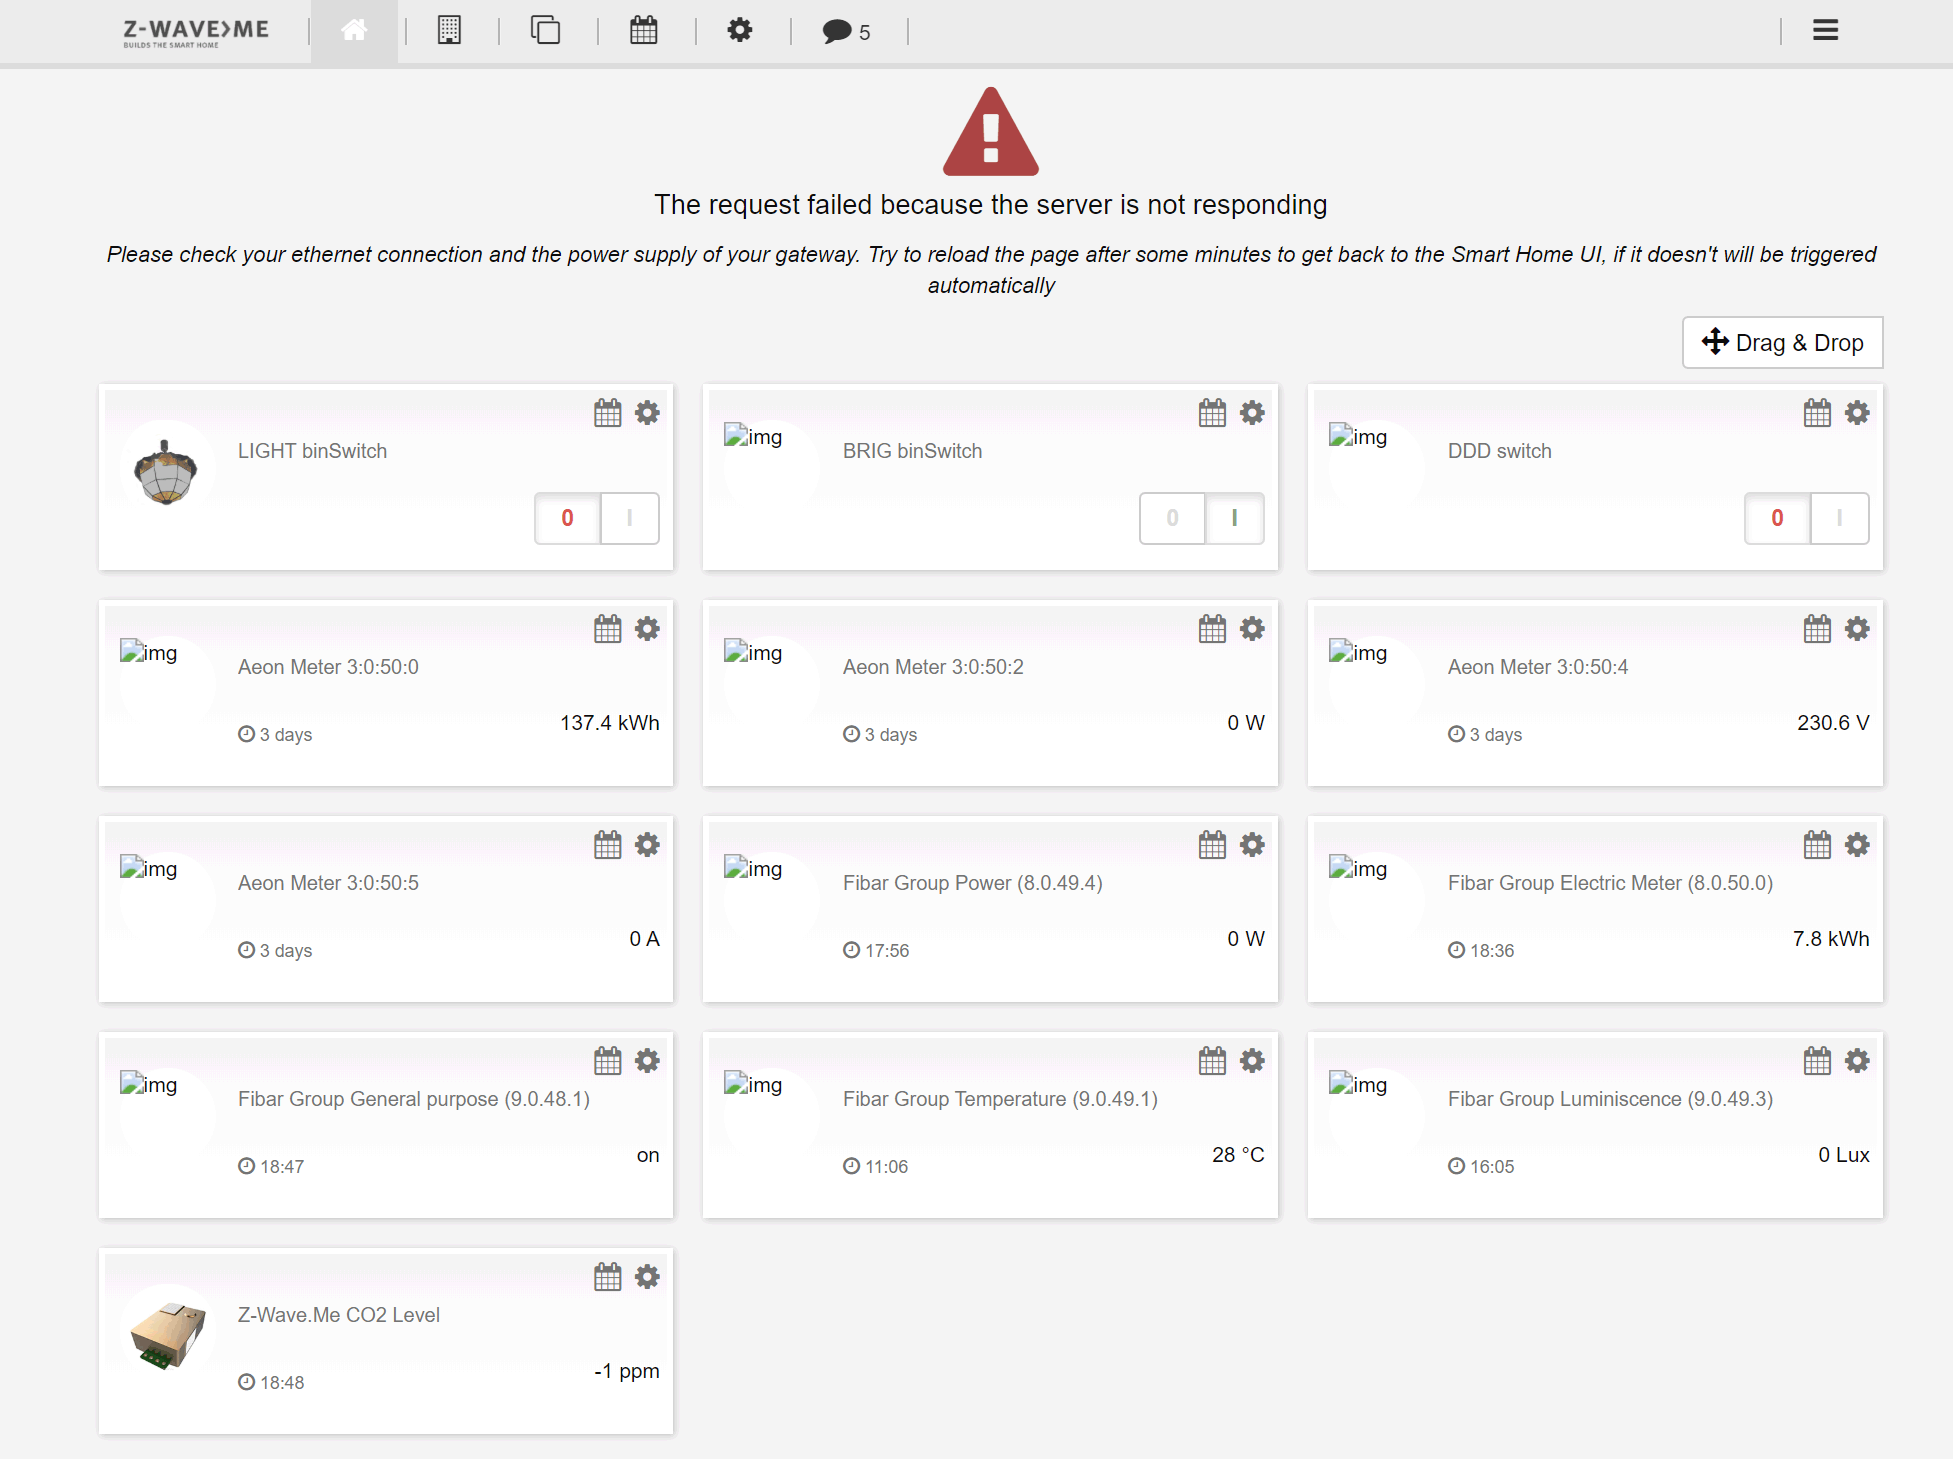Open history for Fibar Group General purpose
The height and width of the screenshot is (1459, 1953).
pyautogui.click(x=608, y=1061)
